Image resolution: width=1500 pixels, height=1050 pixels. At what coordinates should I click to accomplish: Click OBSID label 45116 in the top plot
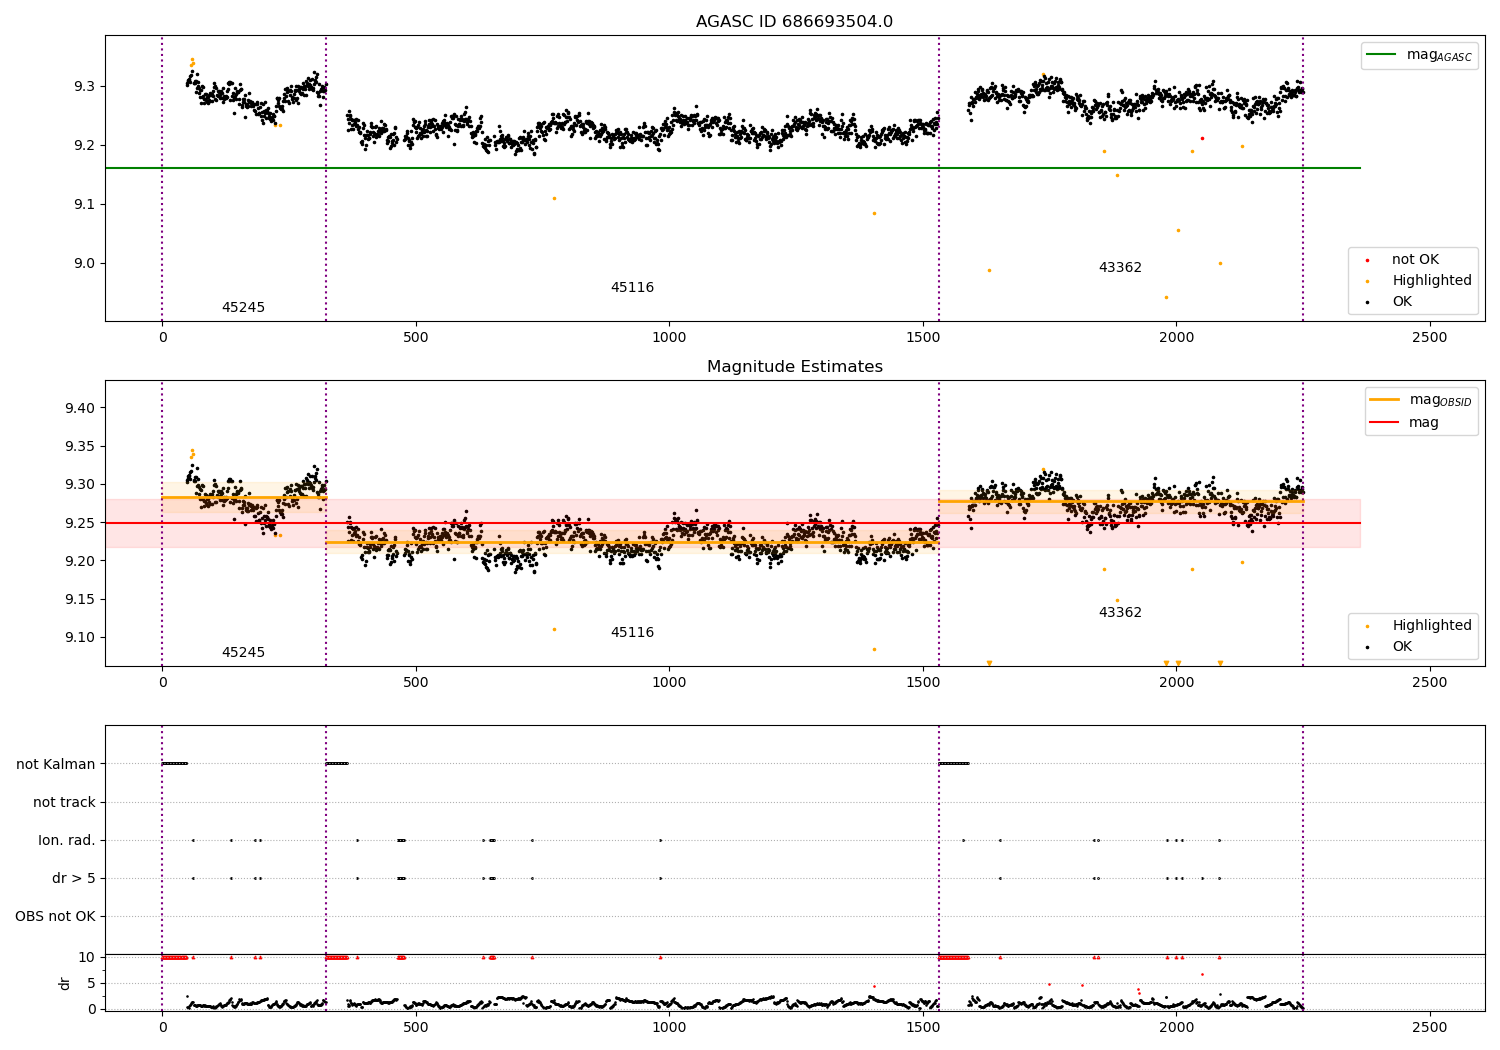(x=632, y=287)
